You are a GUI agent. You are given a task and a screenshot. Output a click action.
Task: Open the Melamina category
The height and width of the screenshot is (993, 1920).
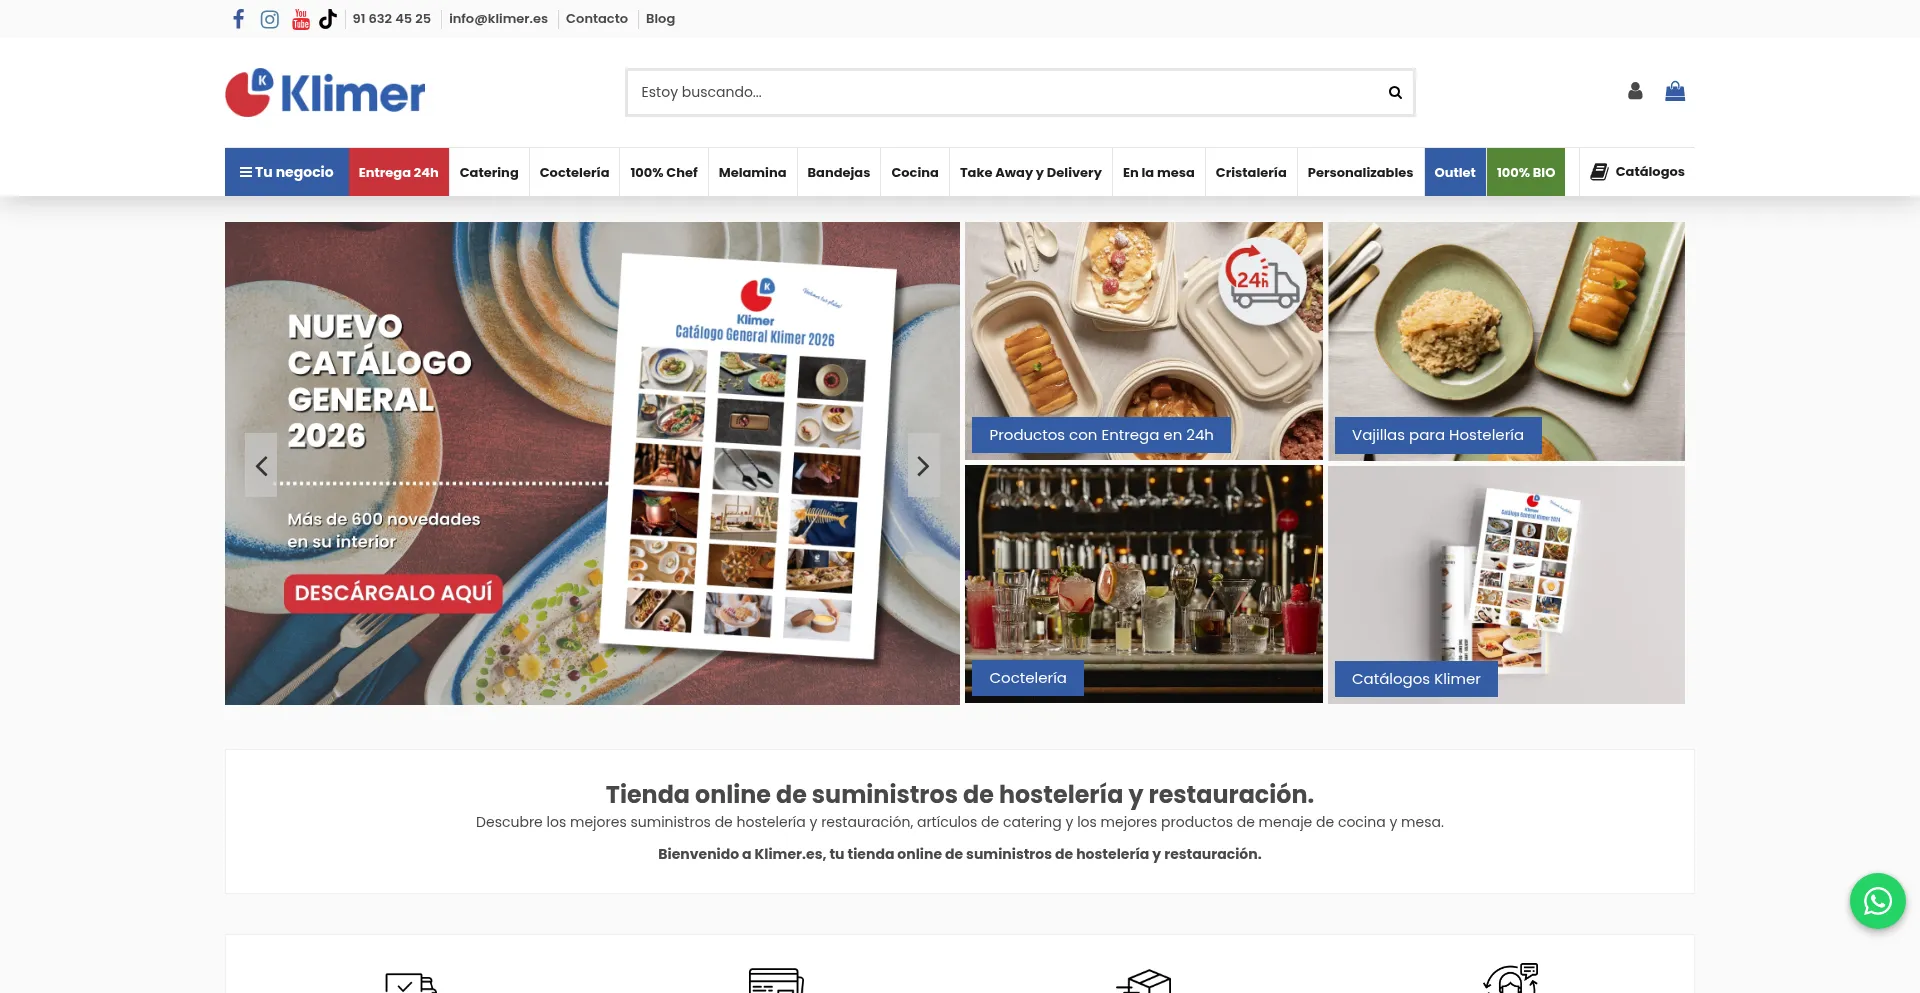[x=753, y=172]
